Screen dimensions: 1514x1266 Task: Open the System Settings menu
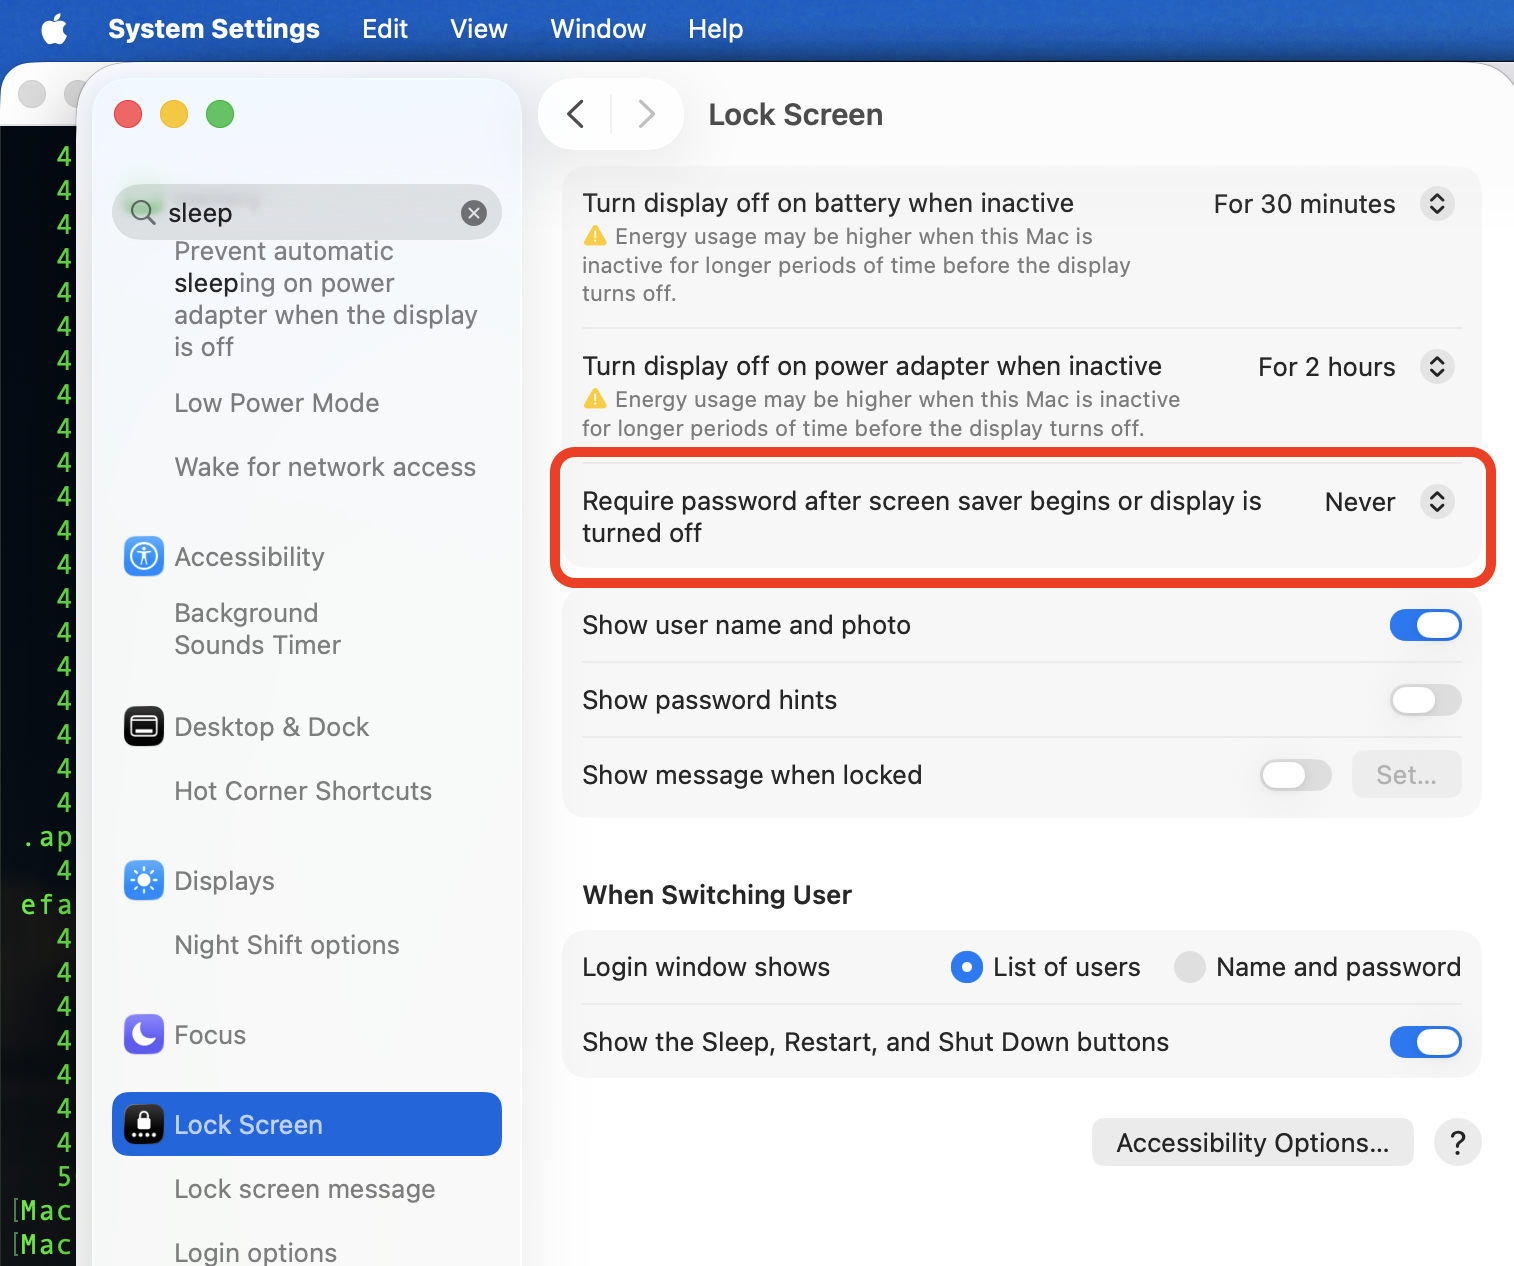[x=214, y=29]
